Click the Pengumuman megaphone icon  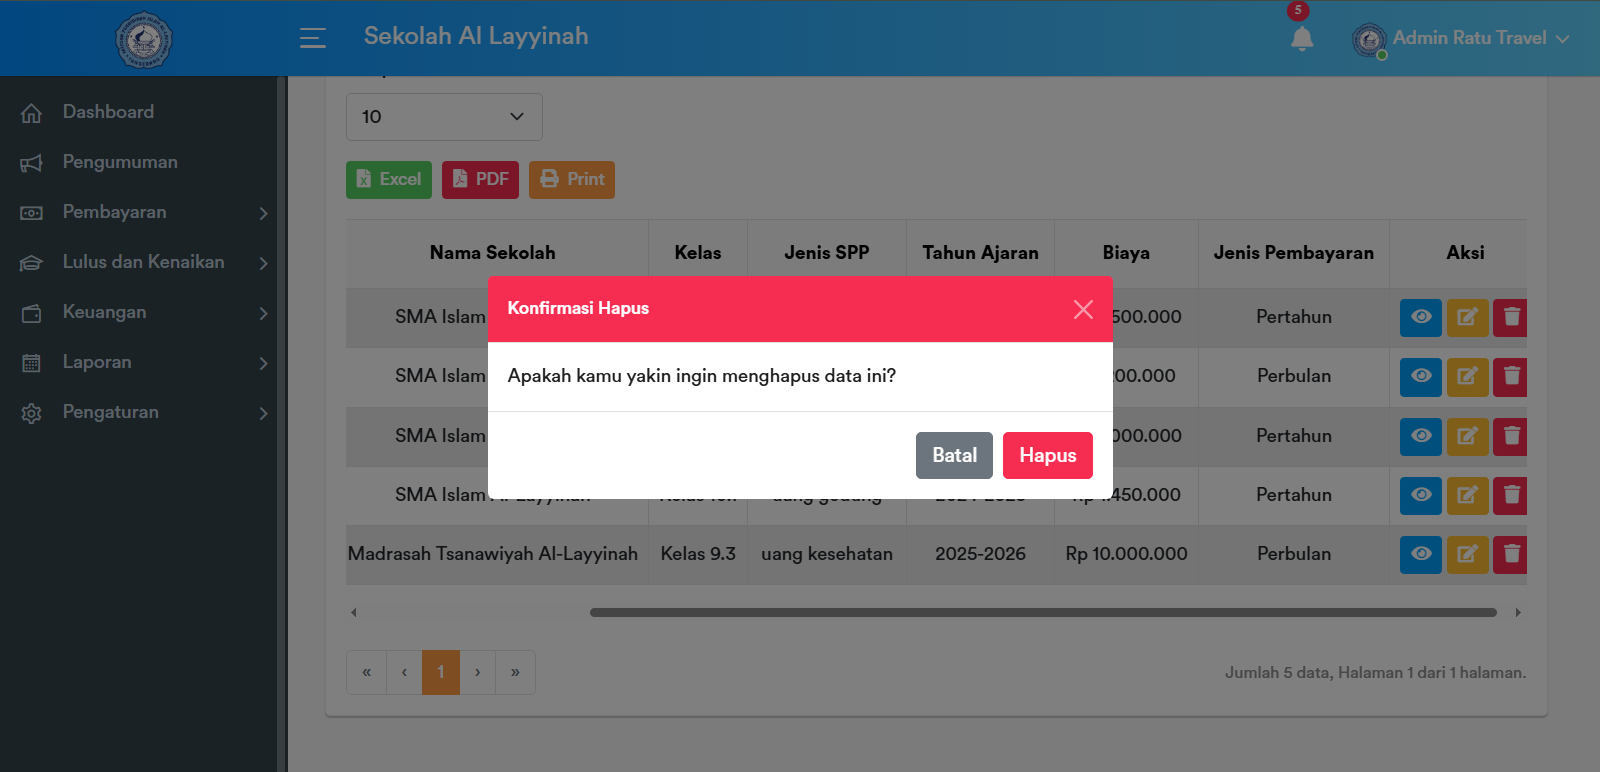[32, 163]
